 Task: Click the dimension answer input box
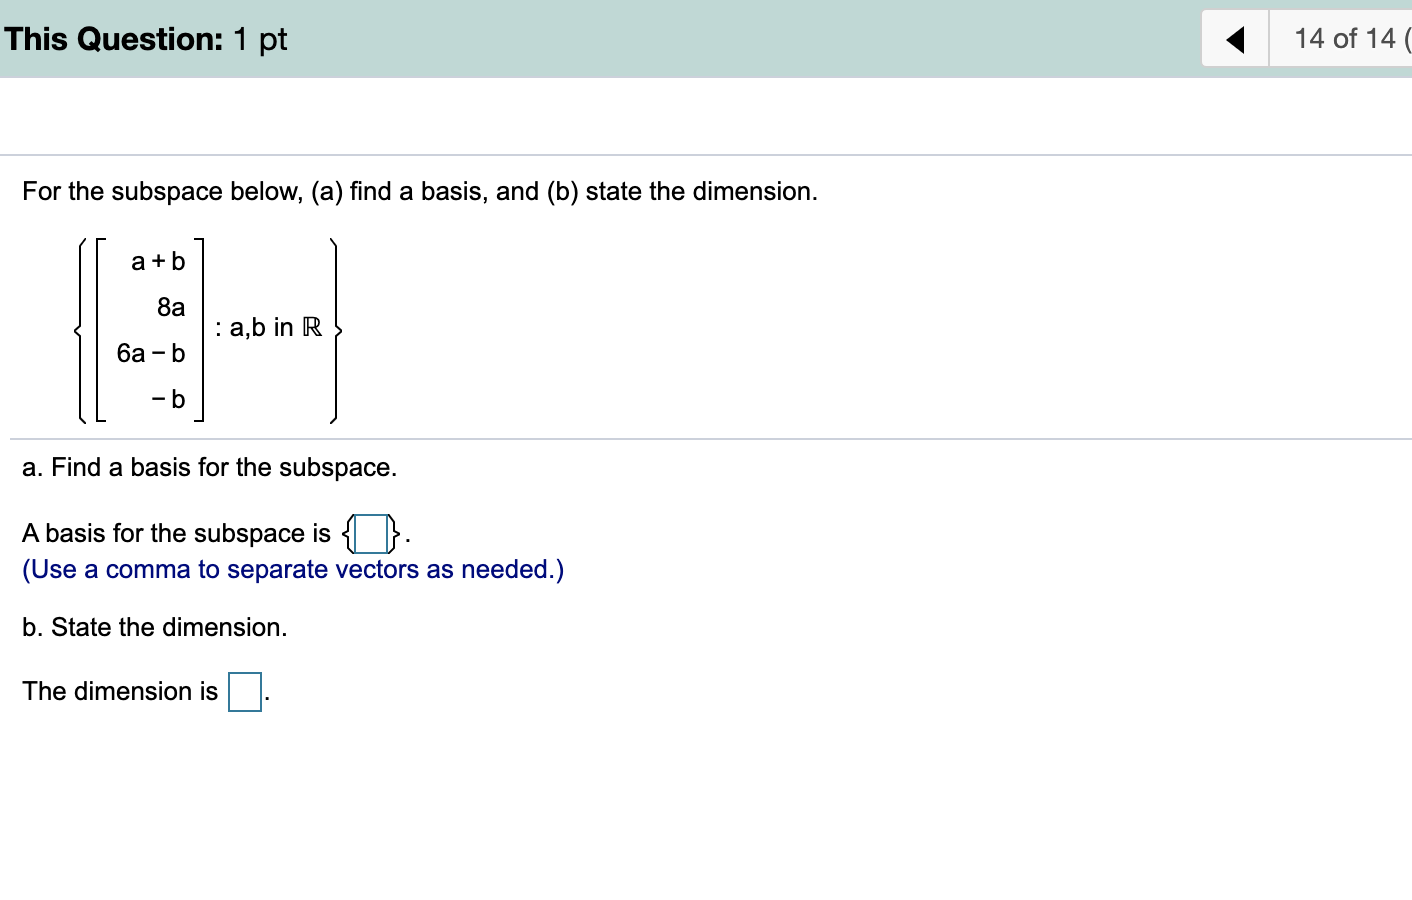click(x=245, y=691)
